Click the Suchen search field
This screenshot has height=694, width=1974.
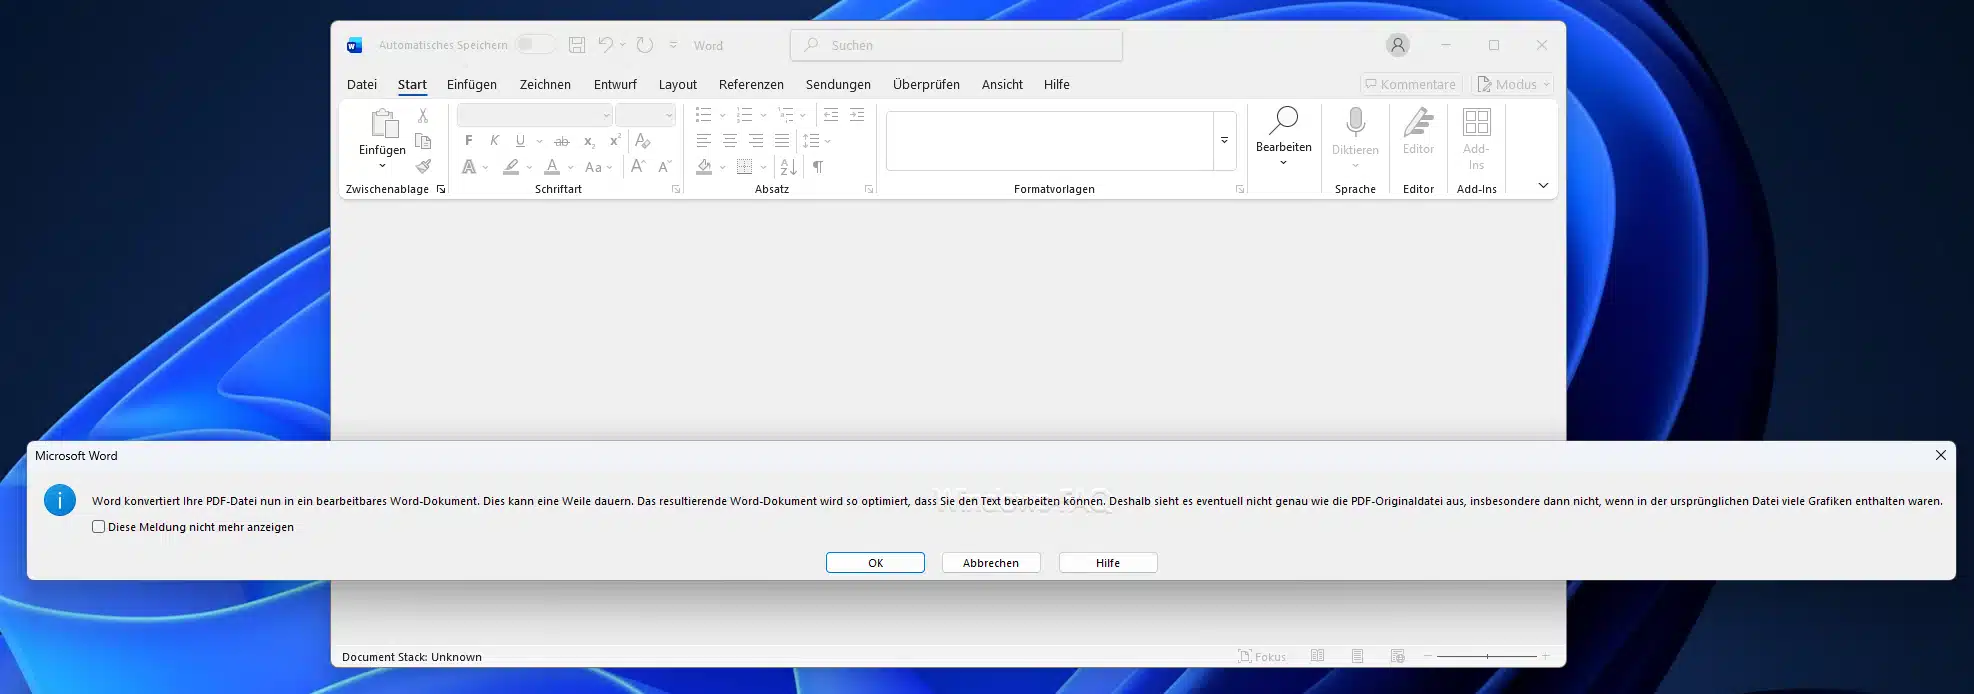click(x=956, y=45)
